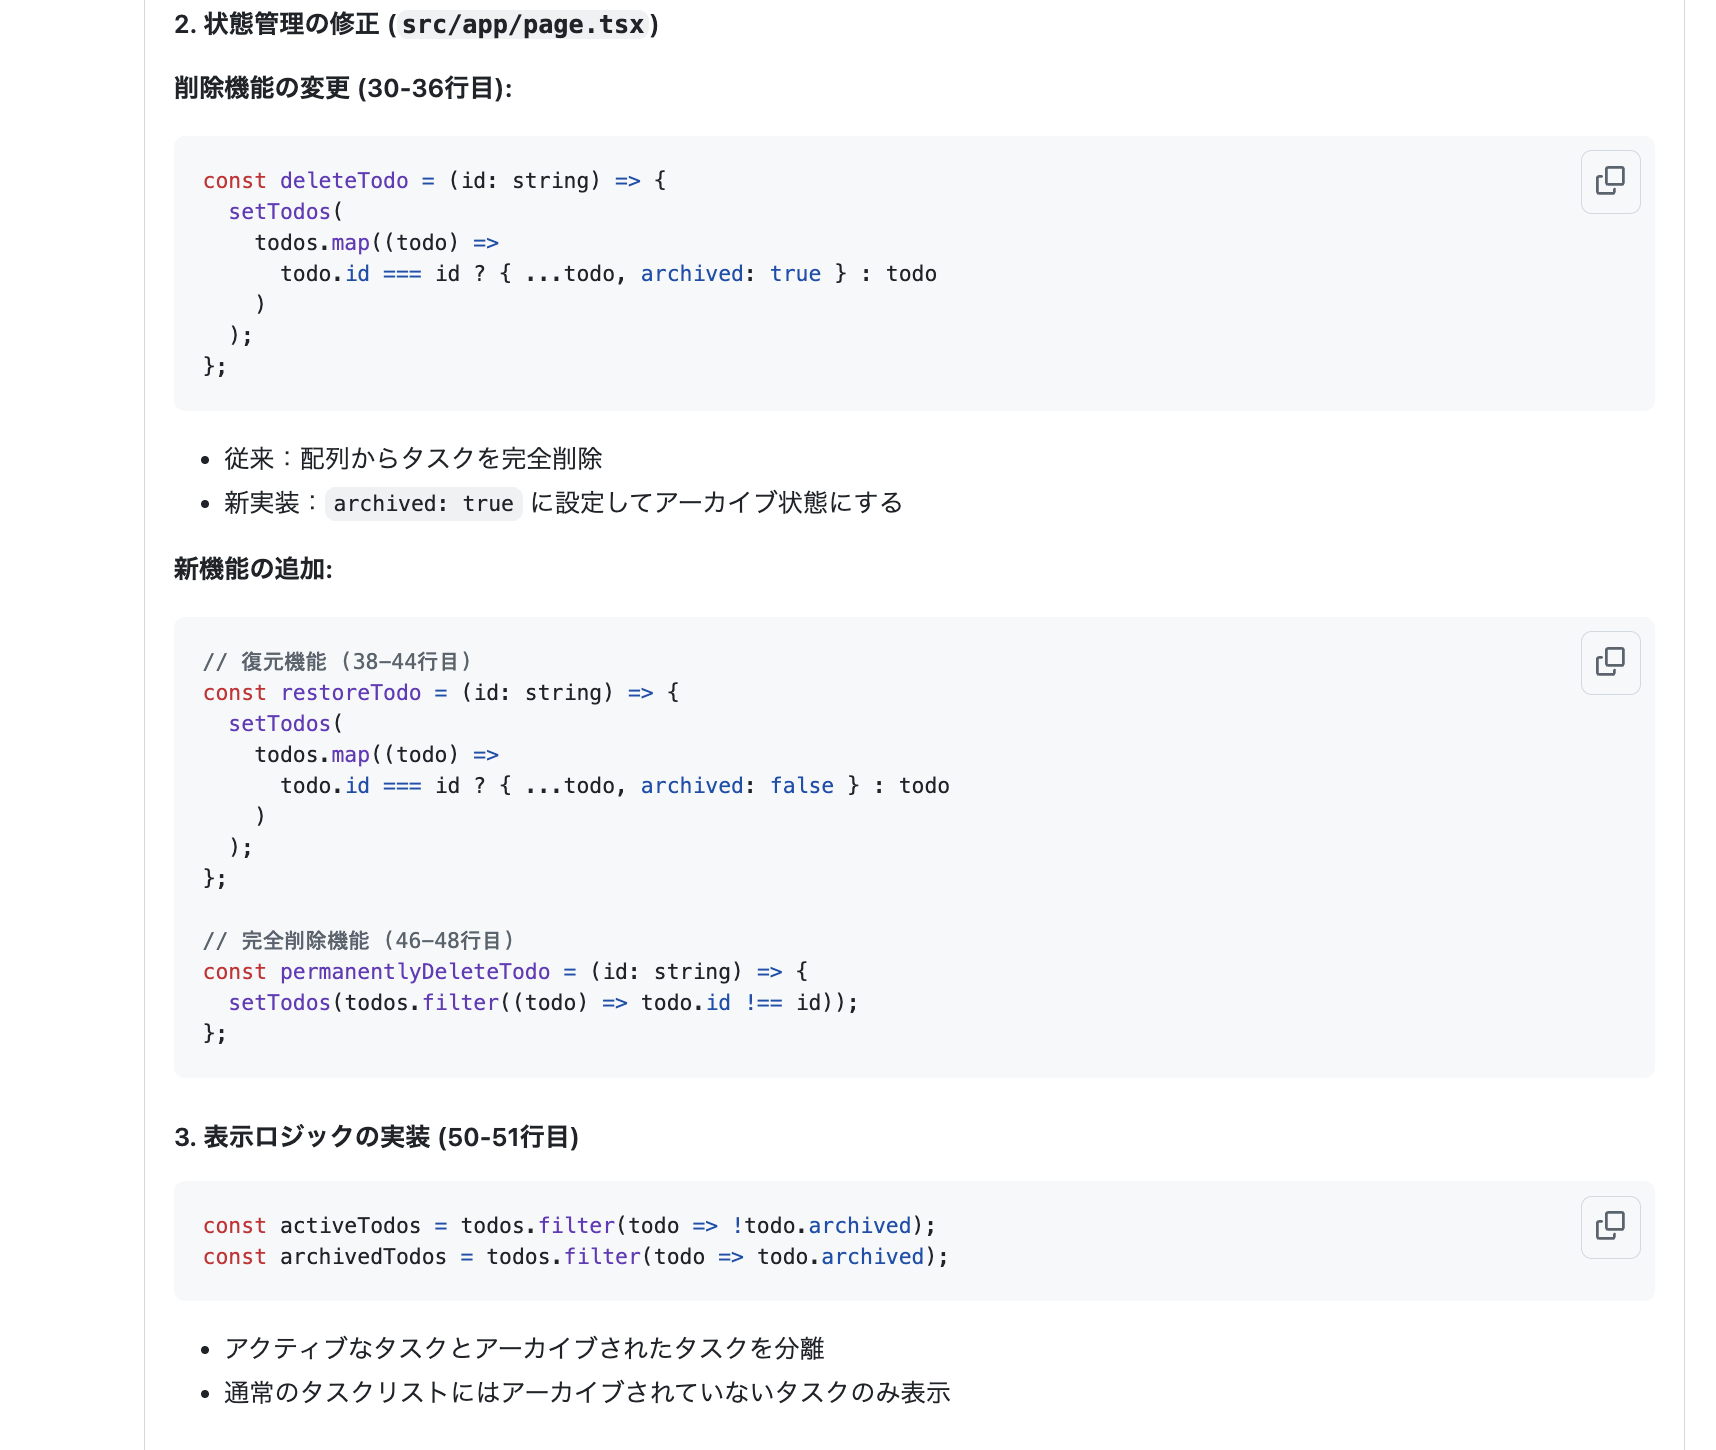Click comment 復元機能（38–44行目）
1716x1450 pixels.
click(337, 660)
